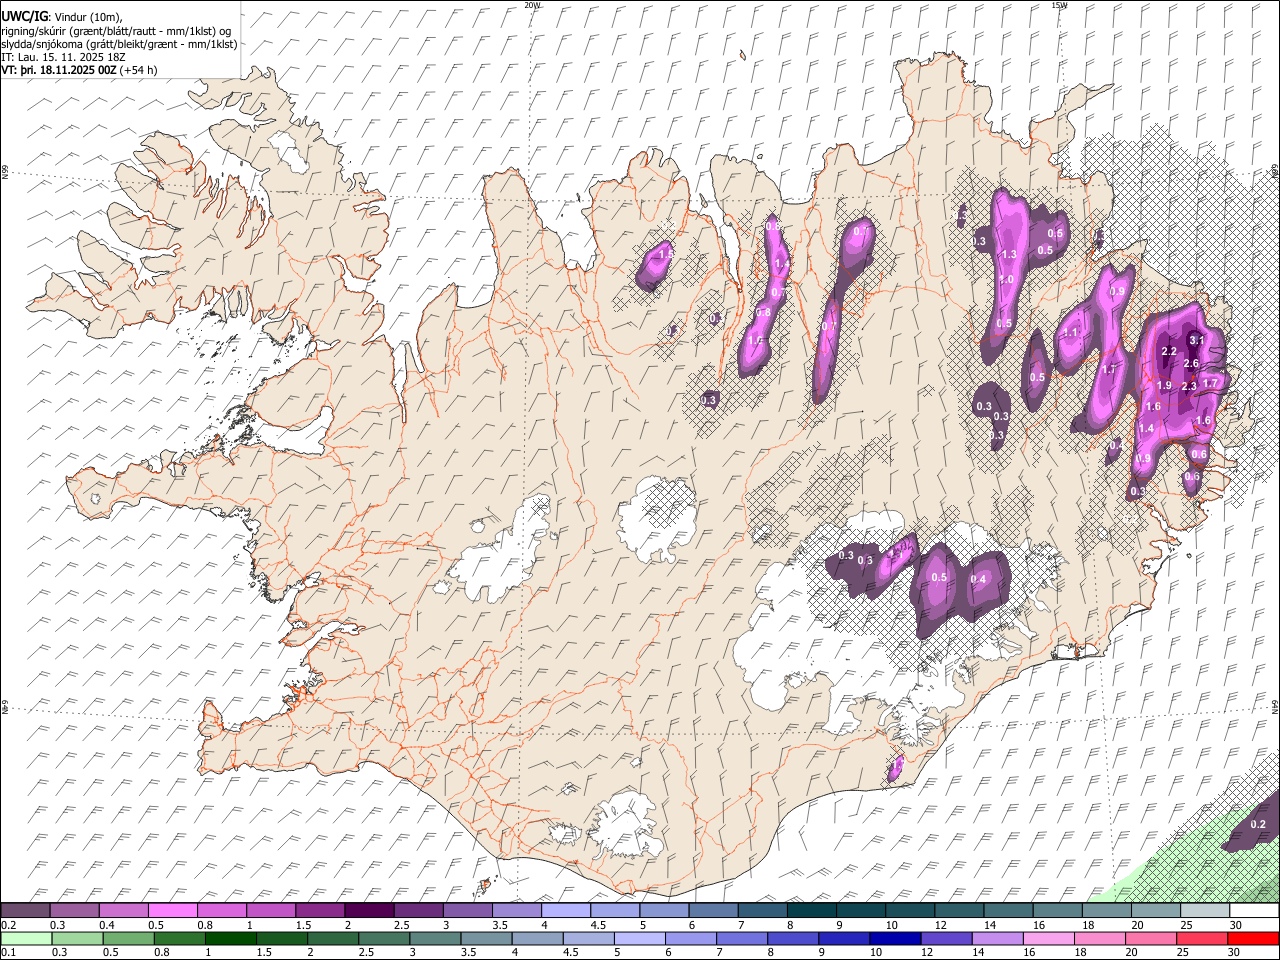
Task: Click the 'Vindur (10m)' header label
Action: [x=87, y=16]
